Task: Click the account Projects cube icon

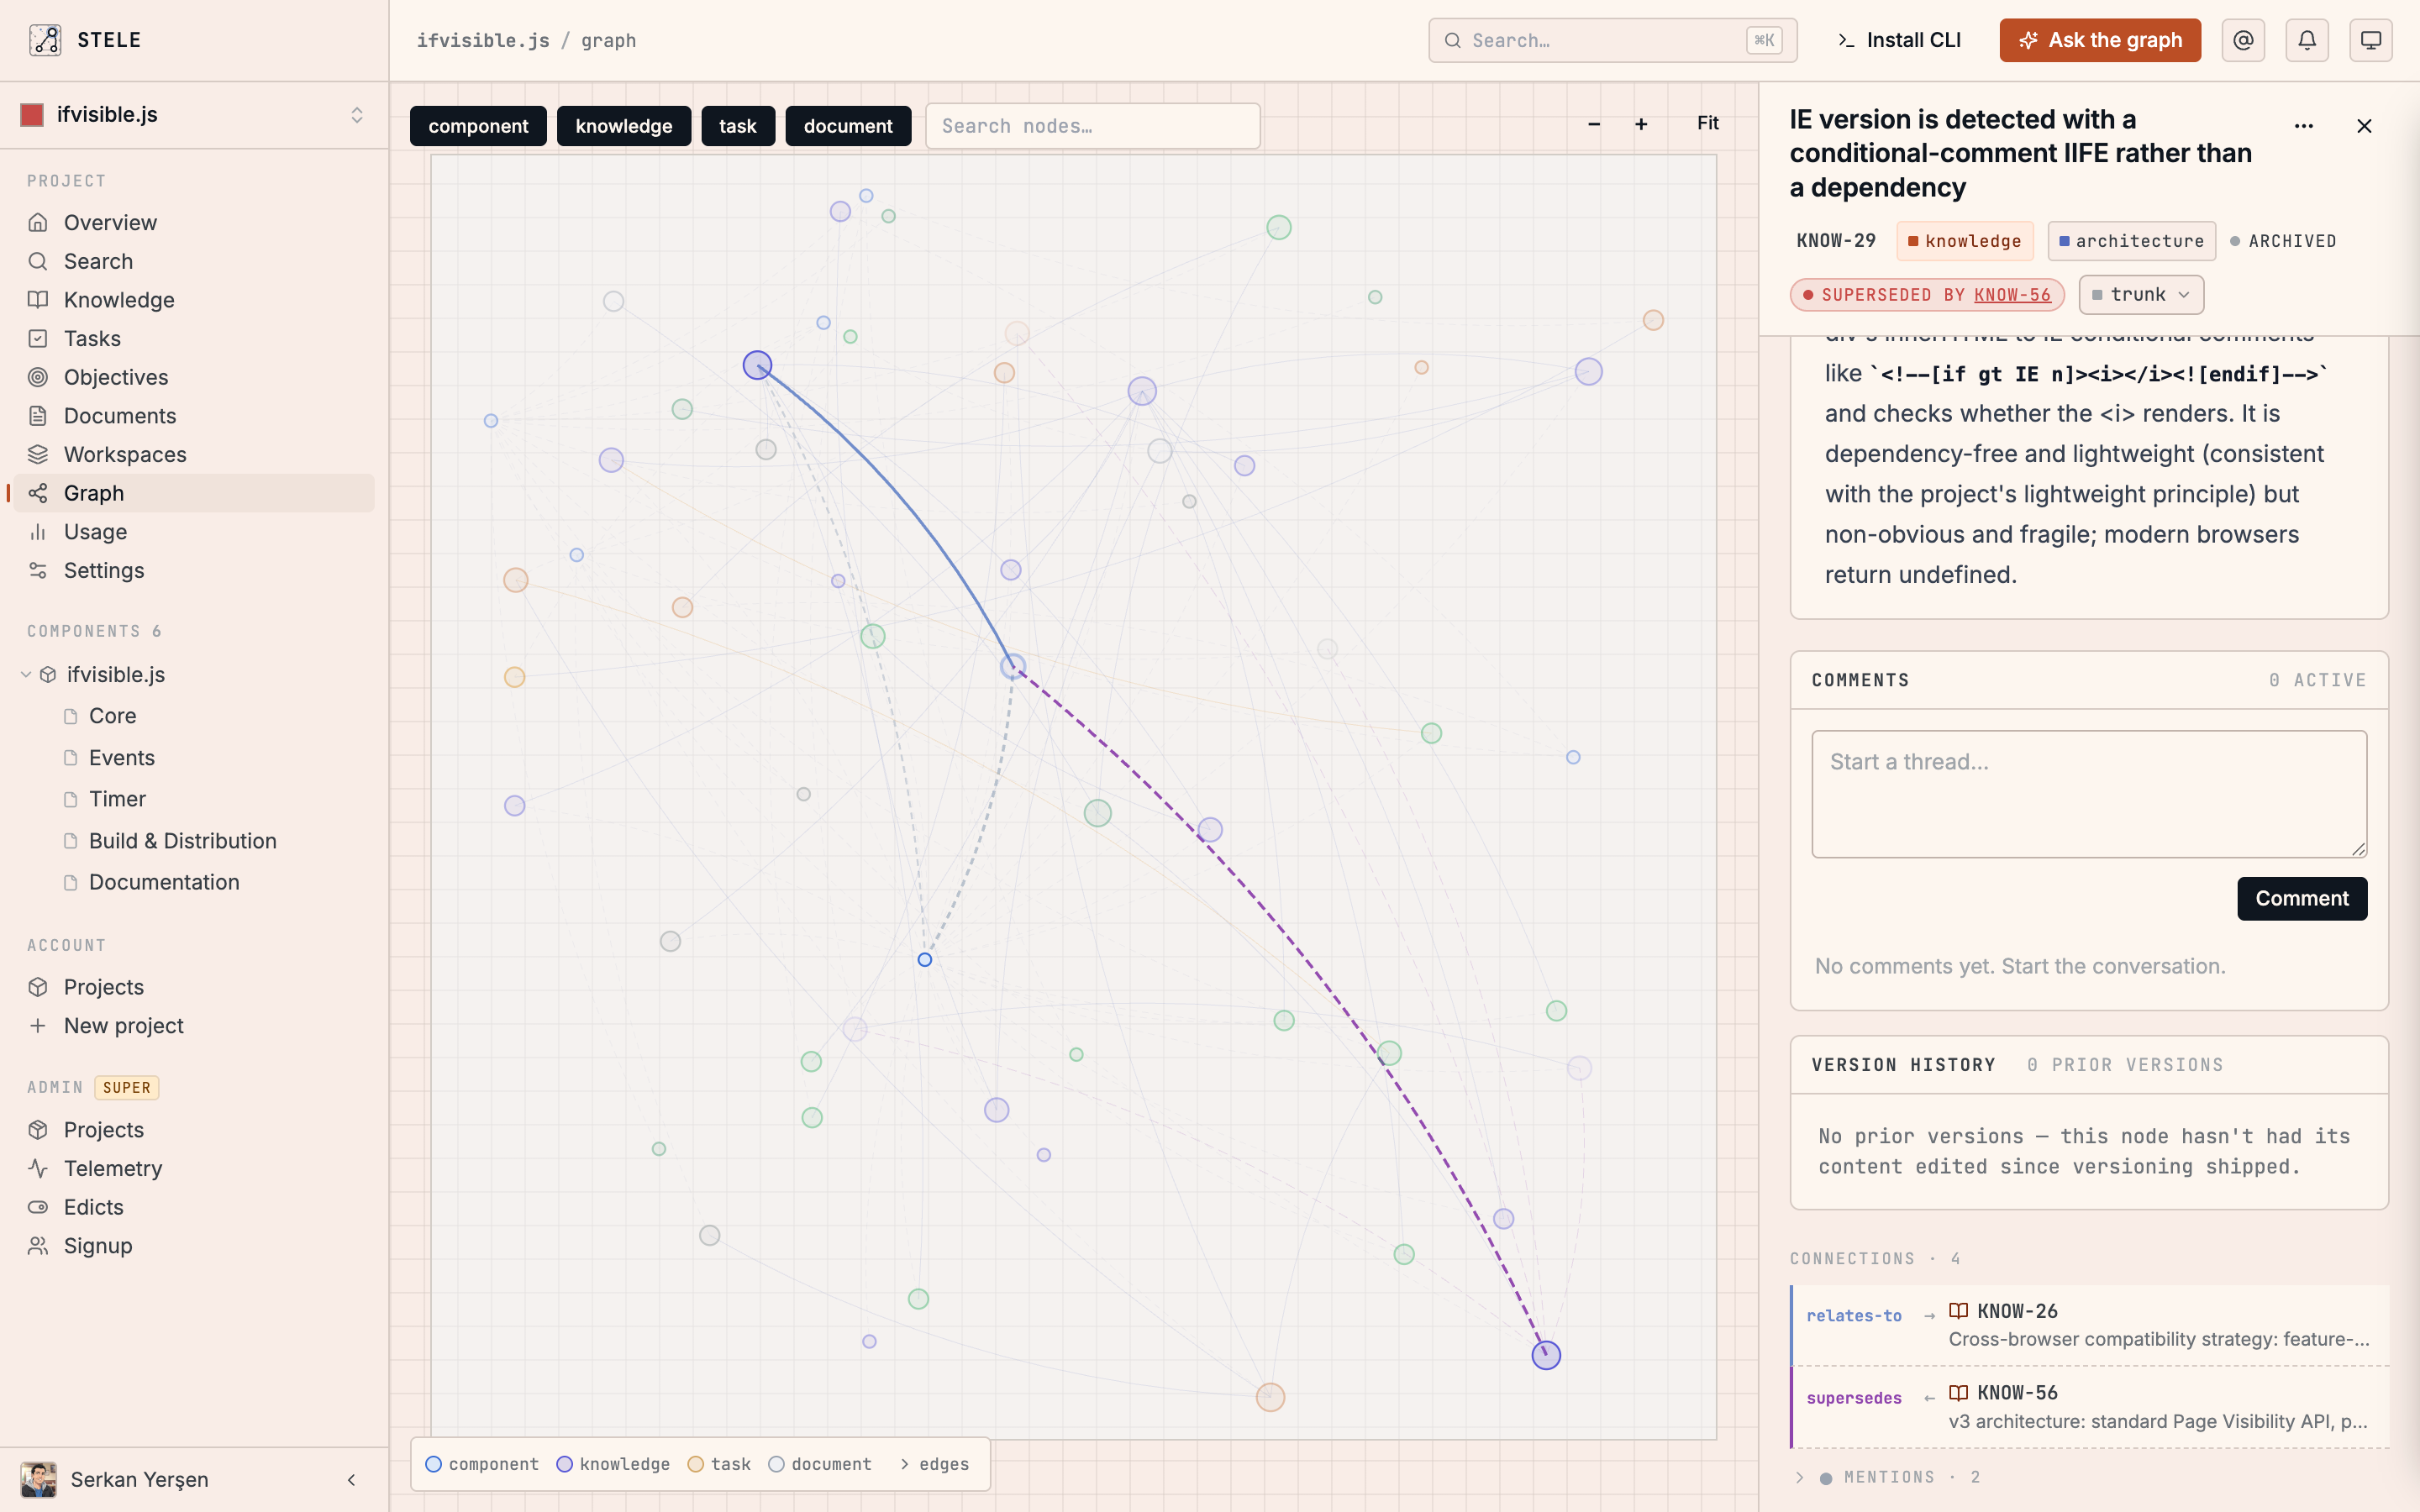Action: tap(38, 987)
